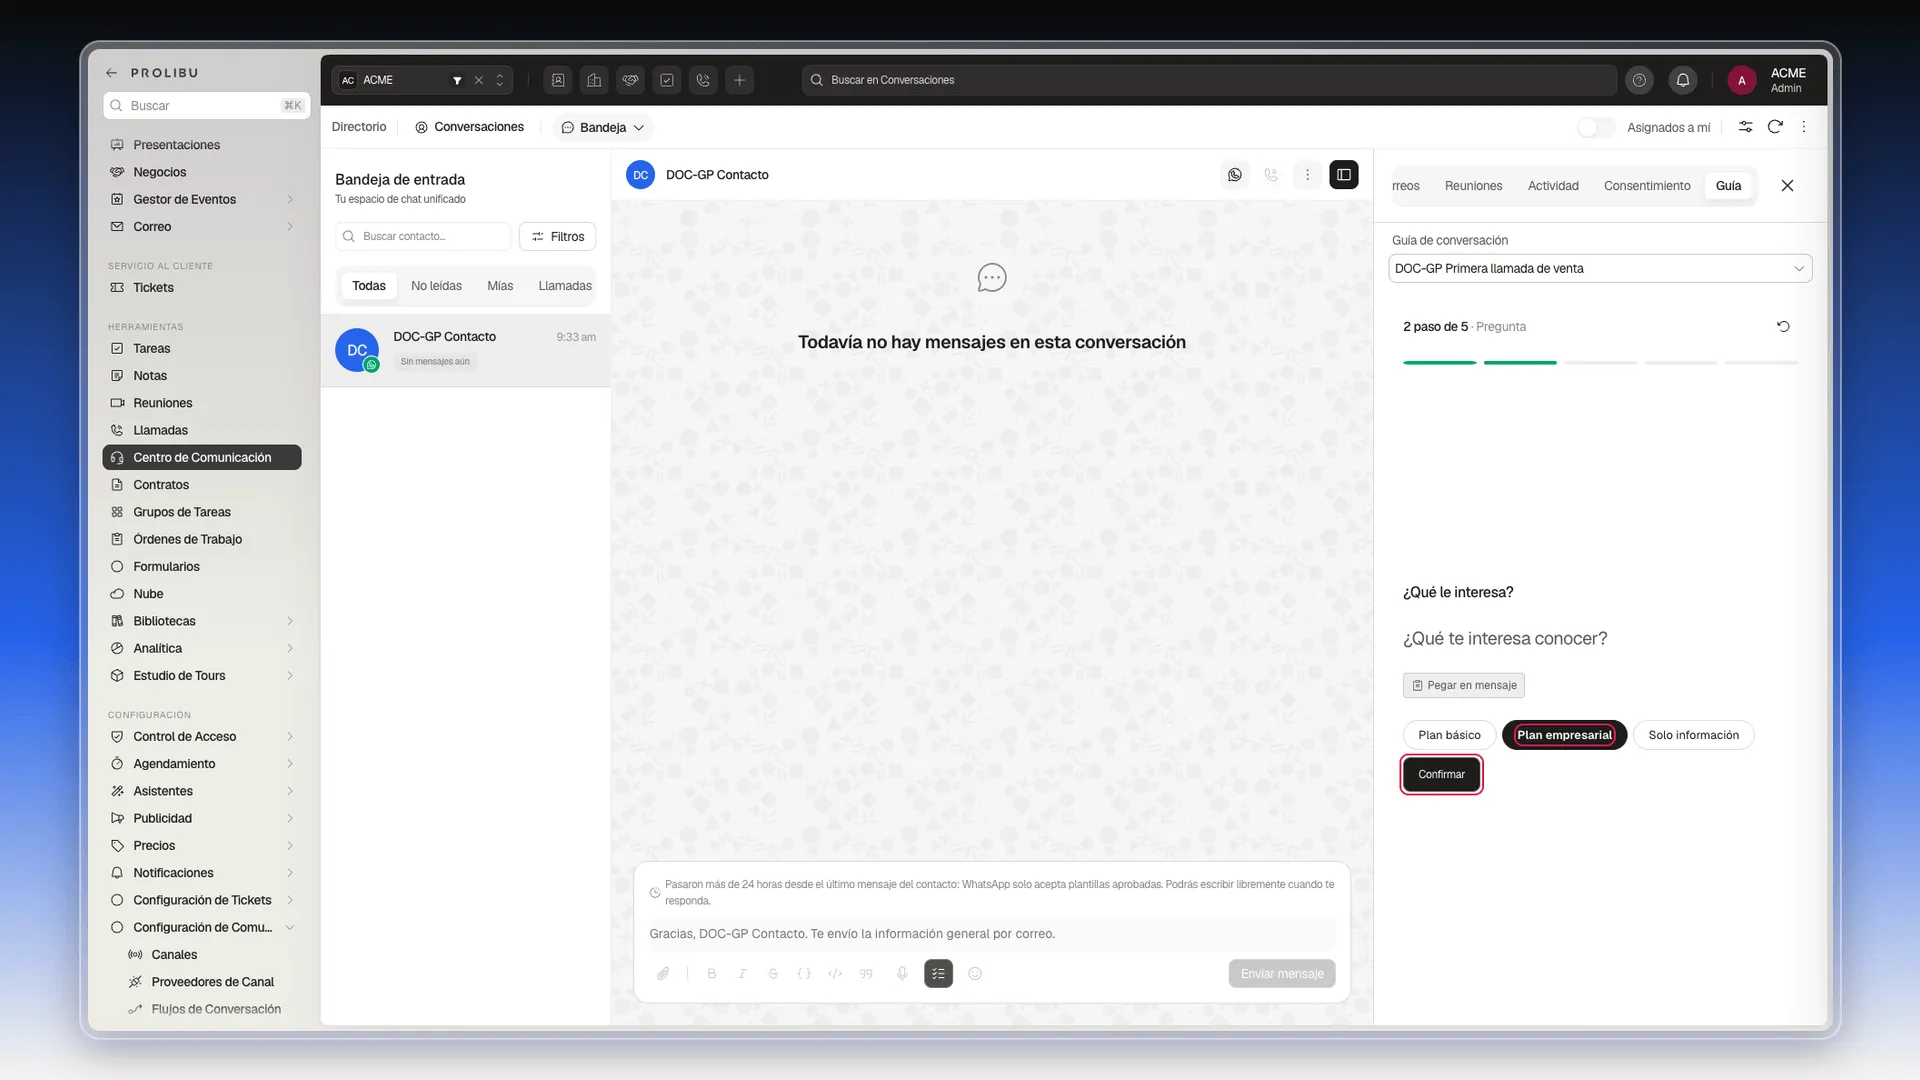The image size is (1920, 1080).
Task: Select the Plan empresarial option
Action: (1564, 735)
